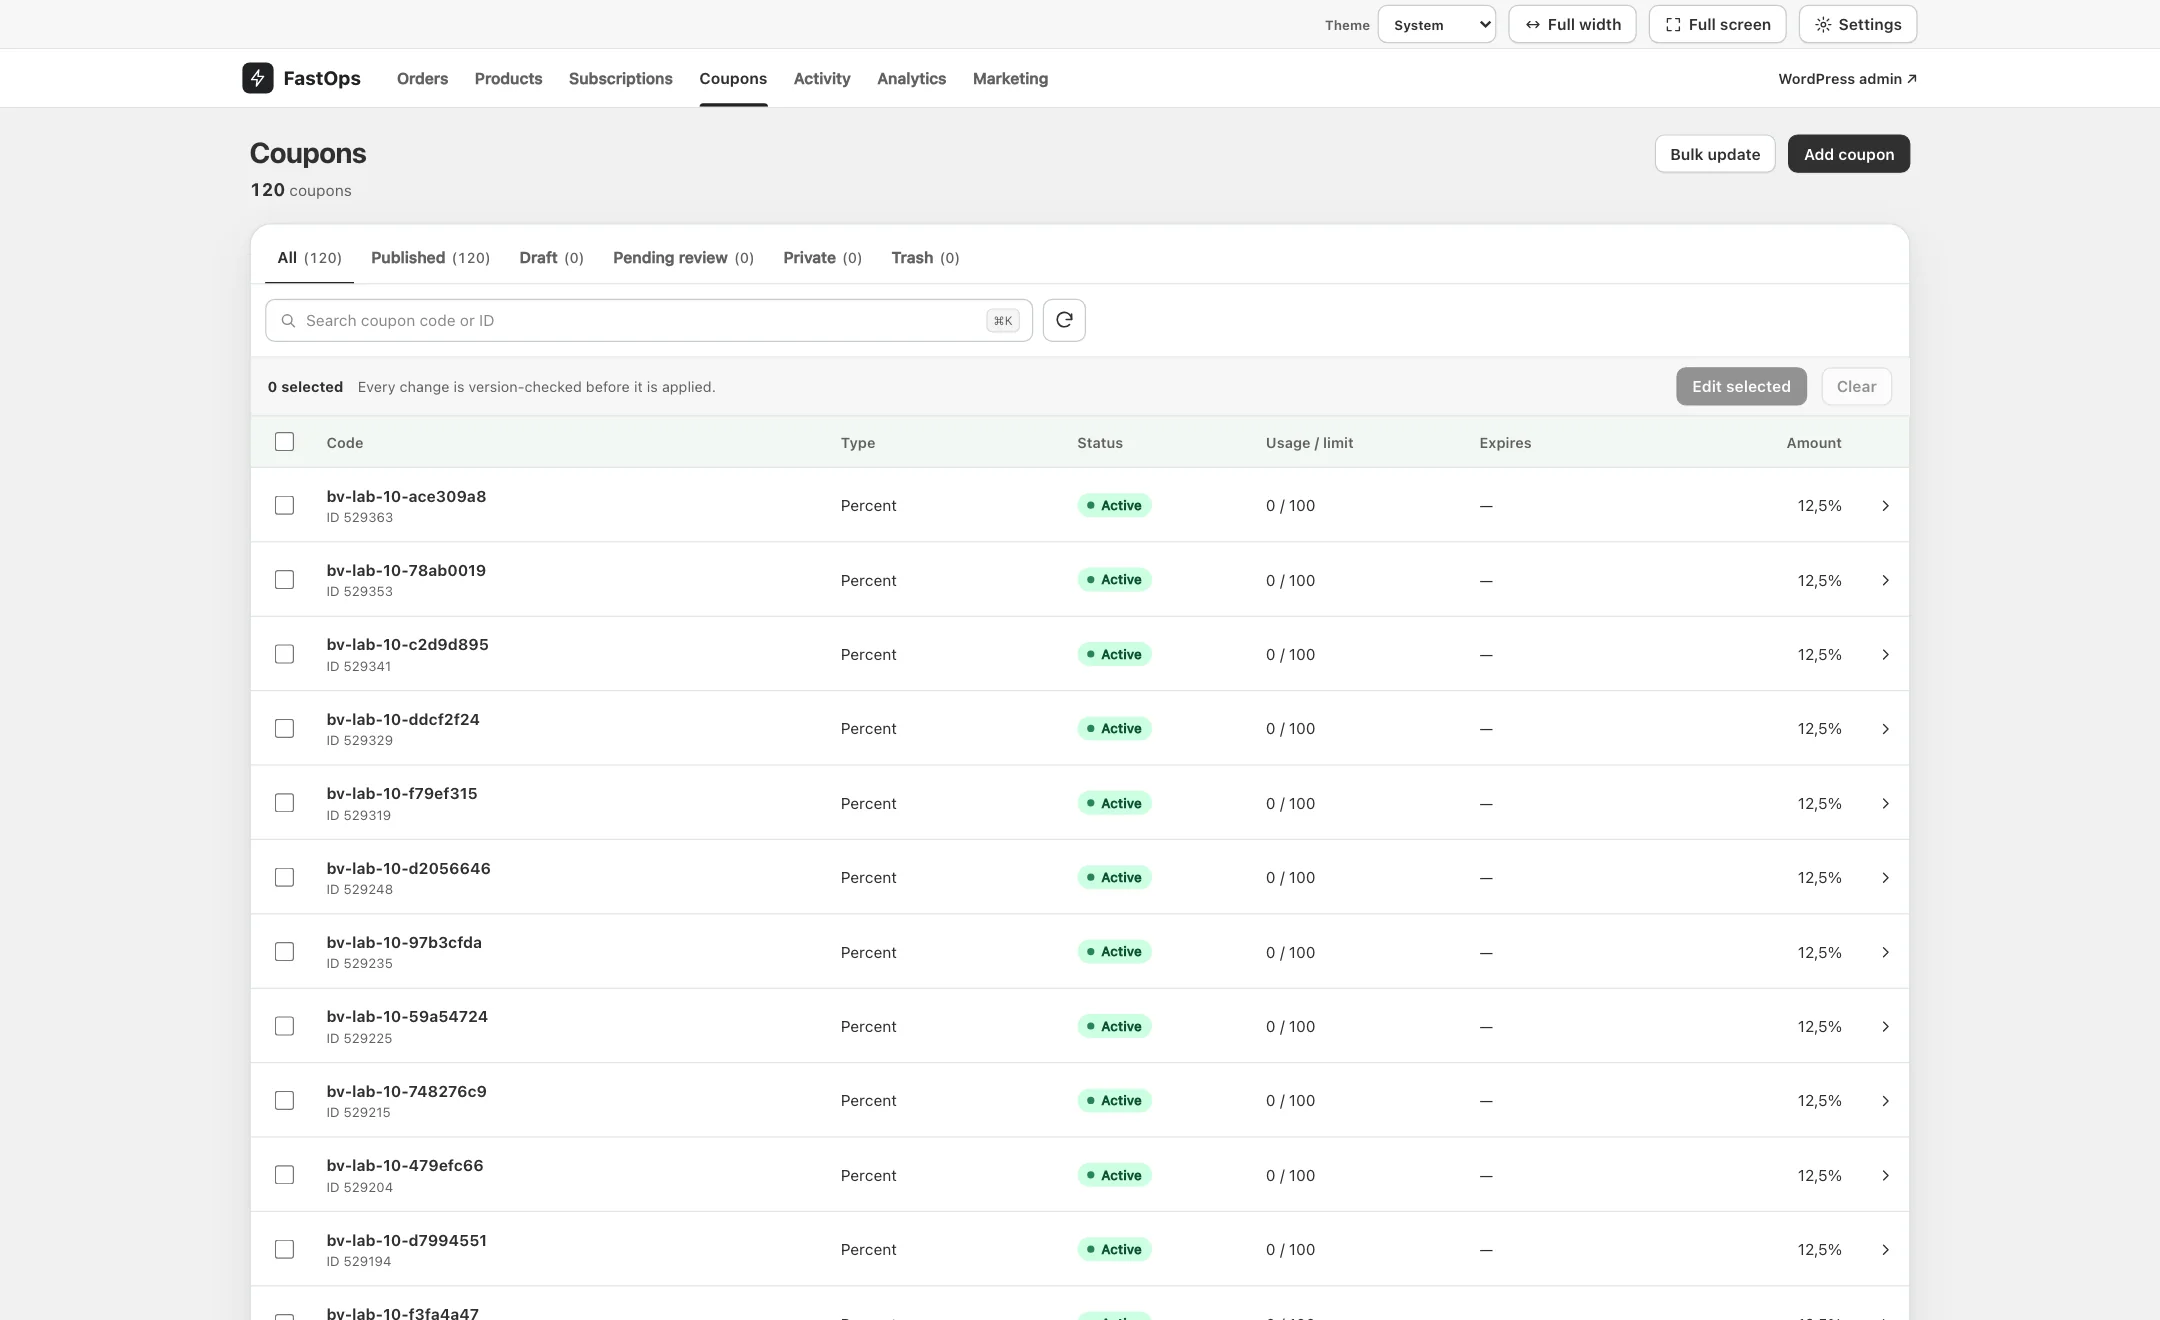This screenshot has width=2160, height=1320.
Task: Click the Code column header
Action: (345, 443)
